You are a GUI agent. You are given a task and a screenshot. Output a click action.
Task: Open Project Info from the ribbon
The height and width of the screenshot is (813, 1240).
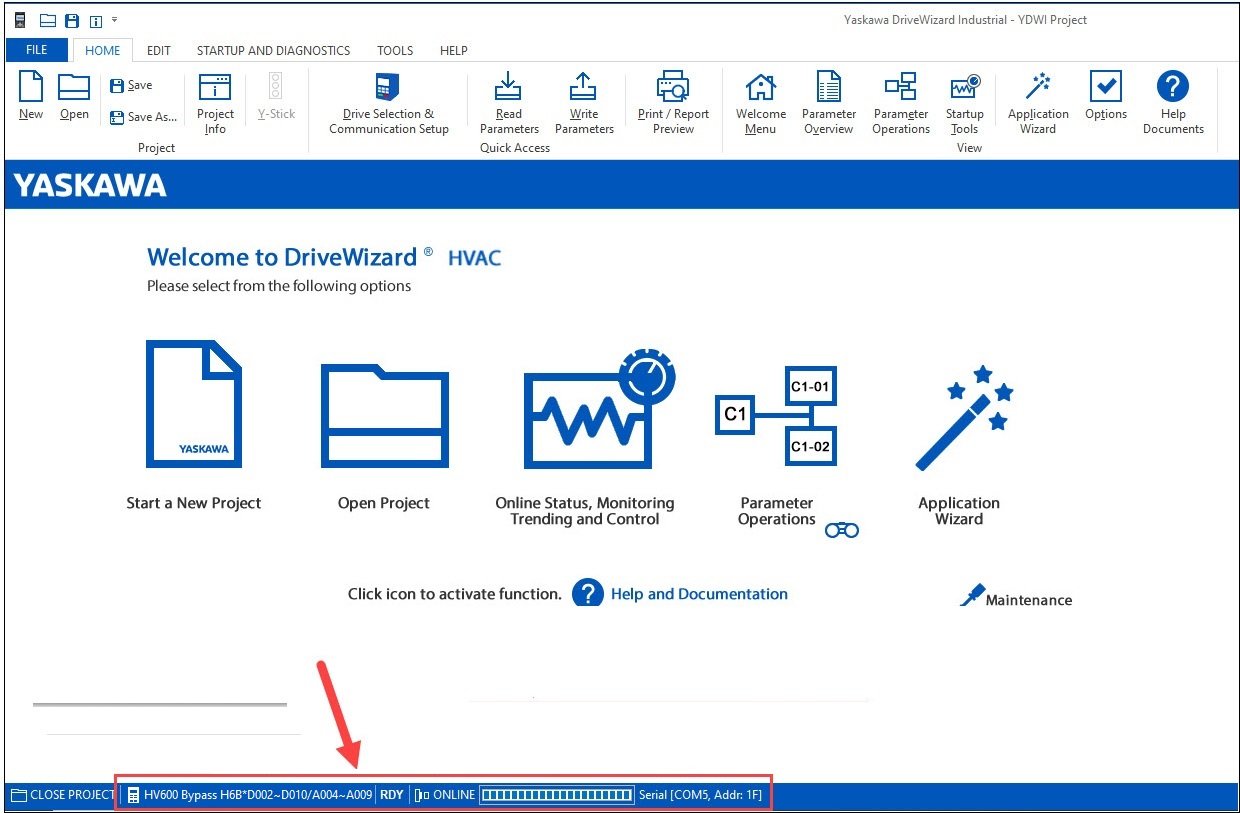pos(215,103)
